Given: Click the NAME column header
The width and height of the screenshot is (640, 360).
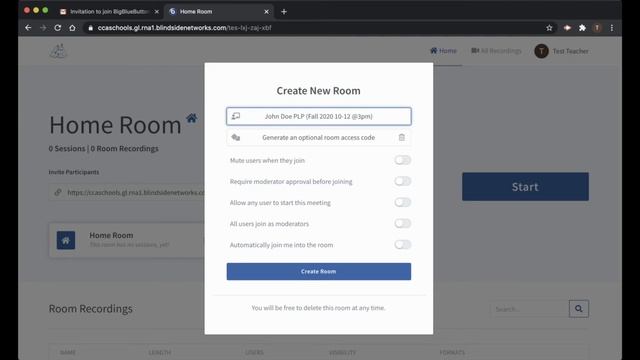Looking at the screenshot, I should click(x=68, y=352).
